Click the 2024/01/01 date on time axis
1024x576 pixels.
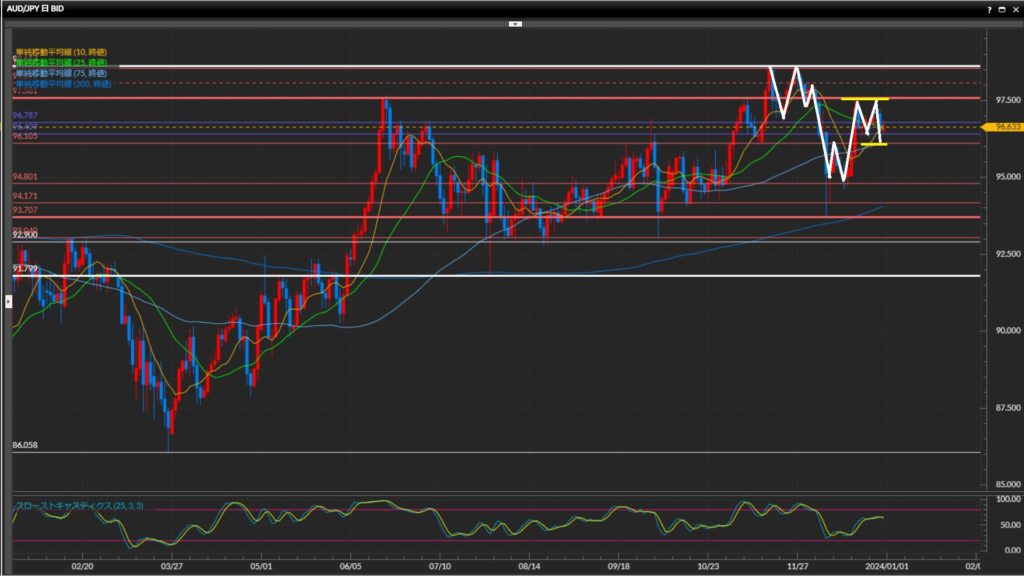[x=886, y=565]
